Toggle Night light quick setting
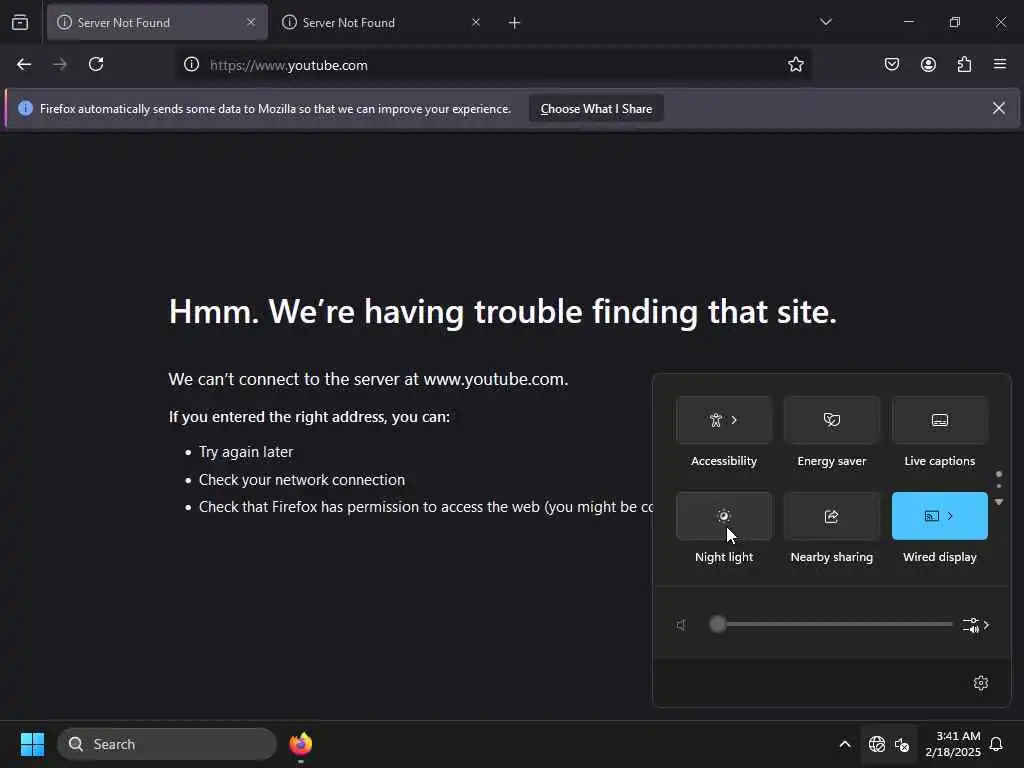Screen dimensions: 1024x768 point(724,516)
